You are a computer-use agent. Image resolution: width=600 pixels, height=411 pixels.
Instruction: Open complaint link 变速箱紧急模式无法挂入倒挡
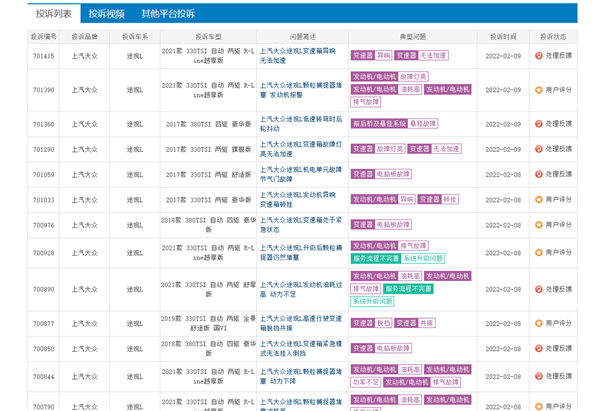click(x=301, y=348)
